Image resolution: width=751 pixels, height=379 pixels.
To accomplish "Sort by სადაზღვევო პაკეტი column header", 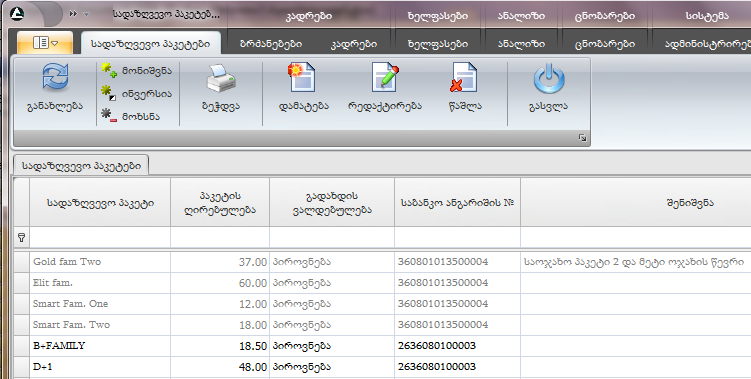I will (100, 203).
